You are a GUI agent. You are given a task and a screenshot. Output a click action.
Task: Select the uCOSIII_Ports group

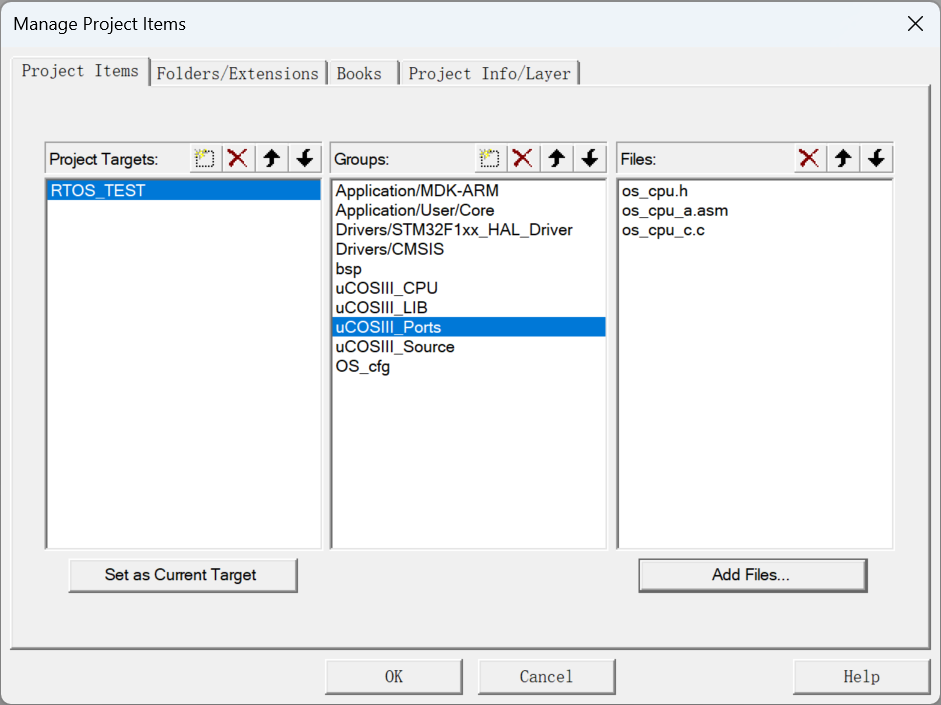pos(469,327)
